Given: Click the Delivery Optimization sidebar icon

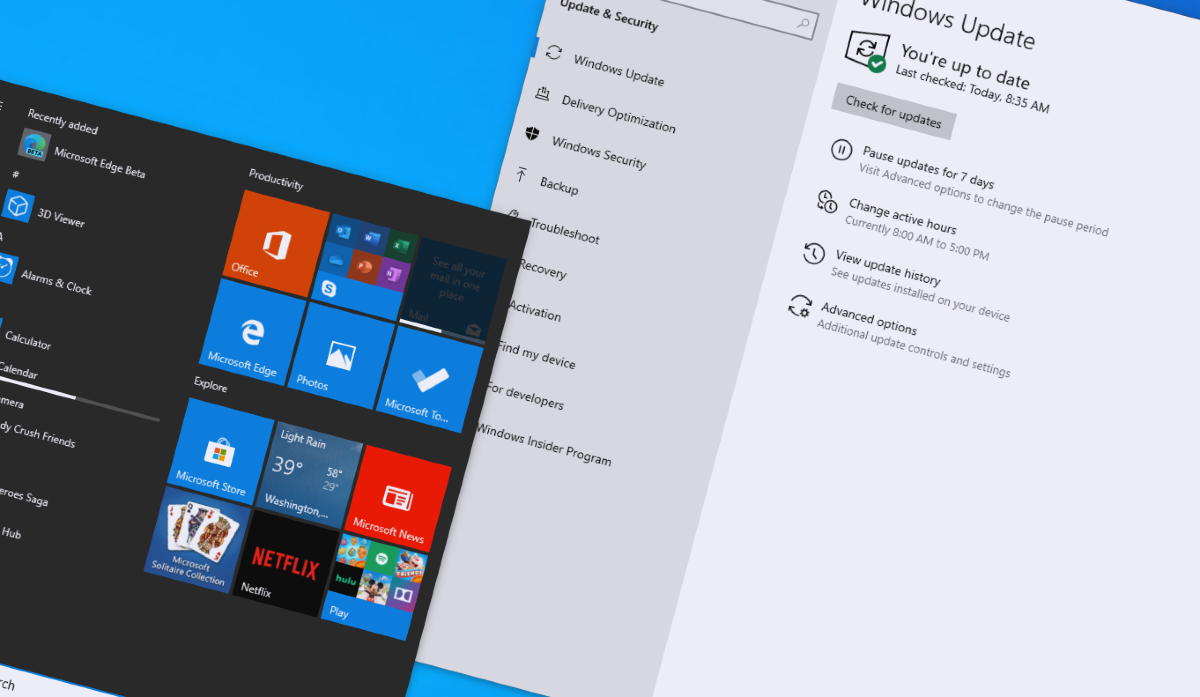Looking at the screenshot, I should [x=543, y=94].
